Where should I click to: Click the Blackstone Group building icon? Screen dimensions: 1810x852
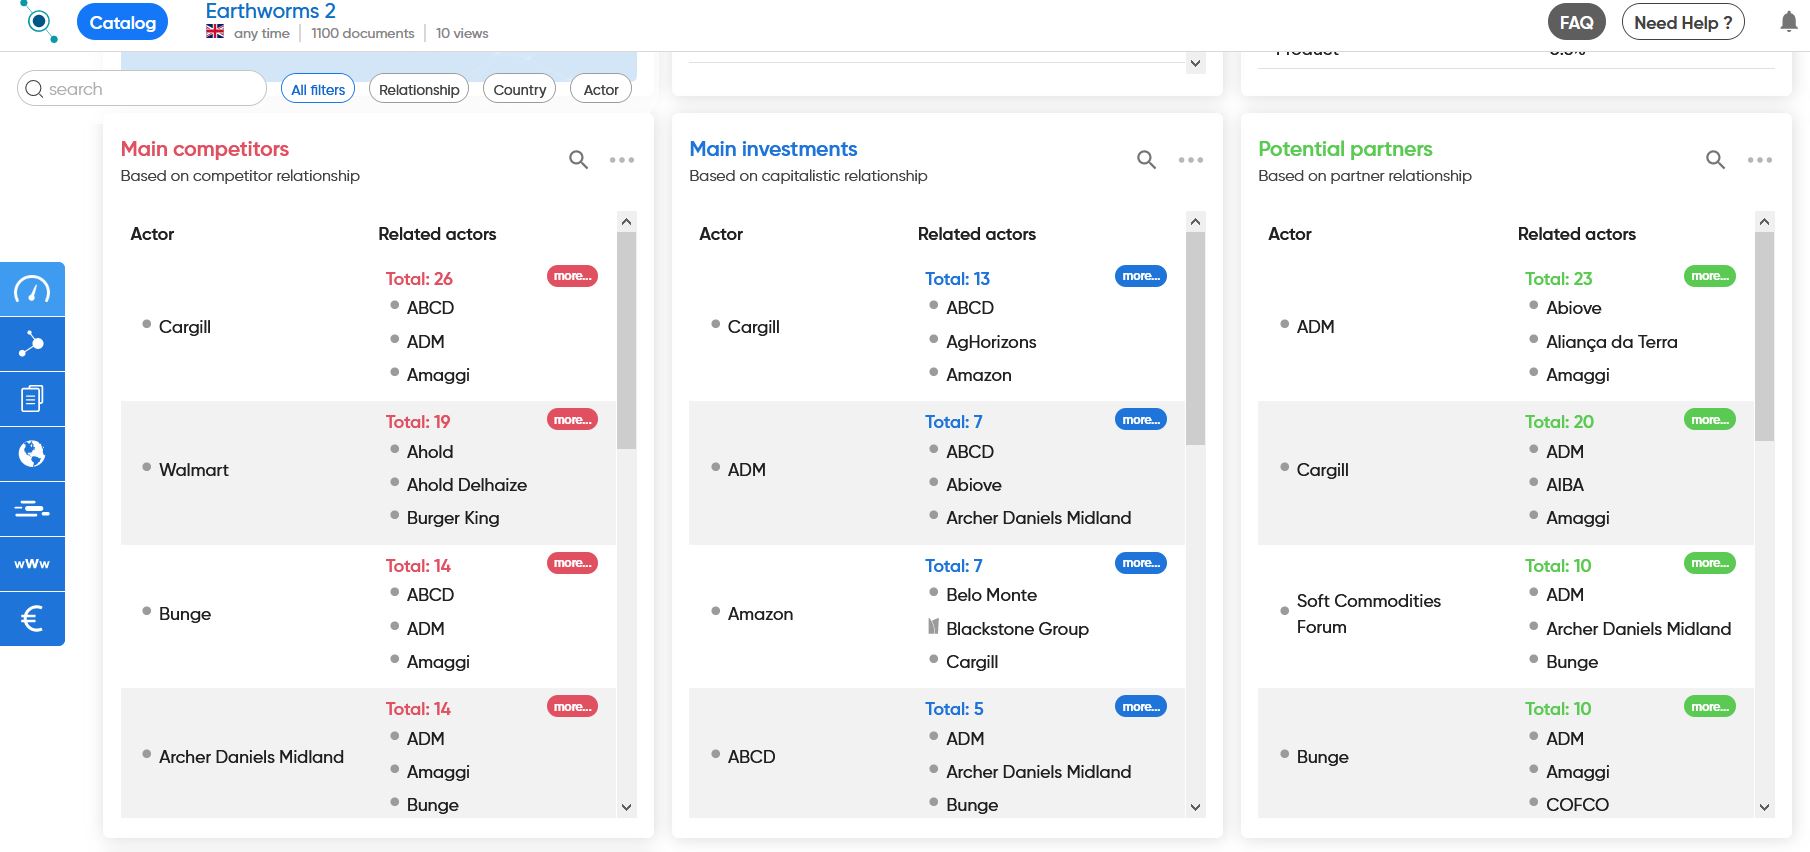(x=933, y=628)
